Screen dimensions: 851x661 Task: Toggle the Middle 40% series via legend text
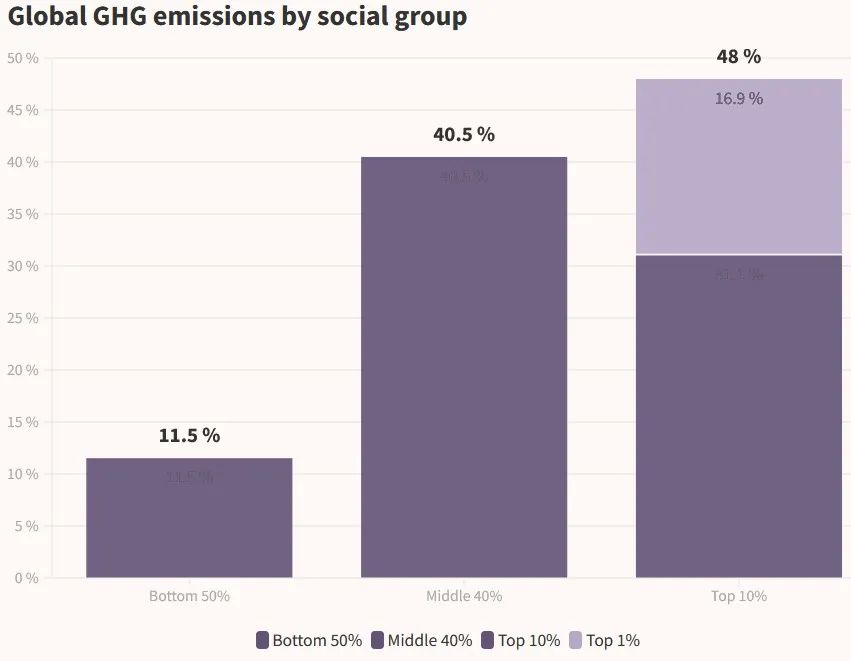click(x=430, y=640)
